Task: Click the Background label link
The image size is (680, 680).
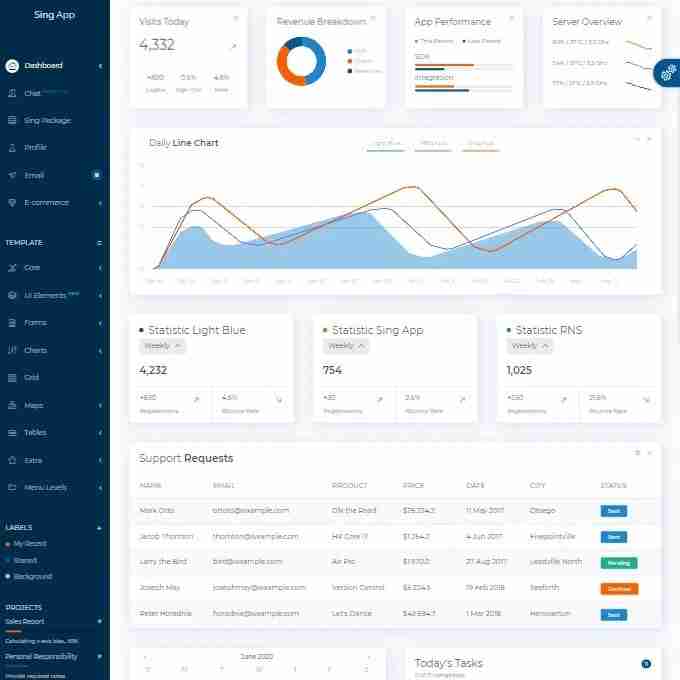Action: [x=33, y=576]
